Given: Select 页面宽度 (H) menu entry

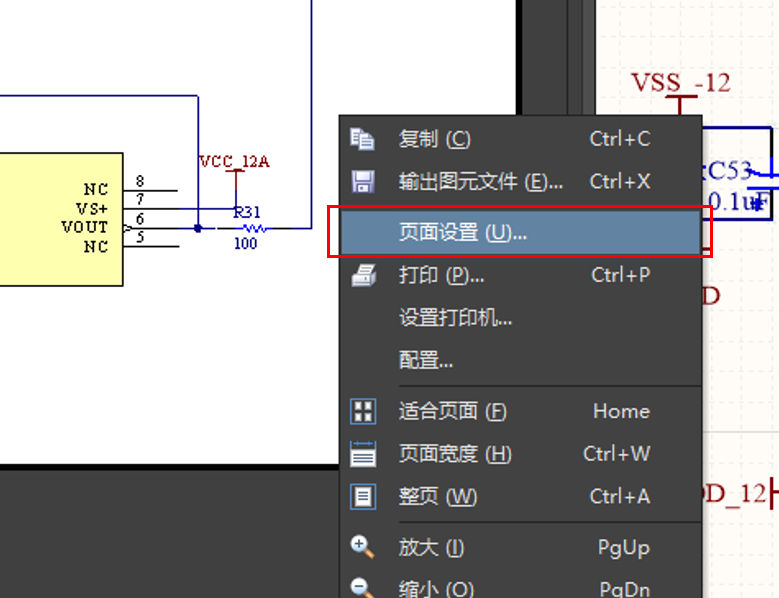Looking at the screenshot, I should click(x=521, y=454).
